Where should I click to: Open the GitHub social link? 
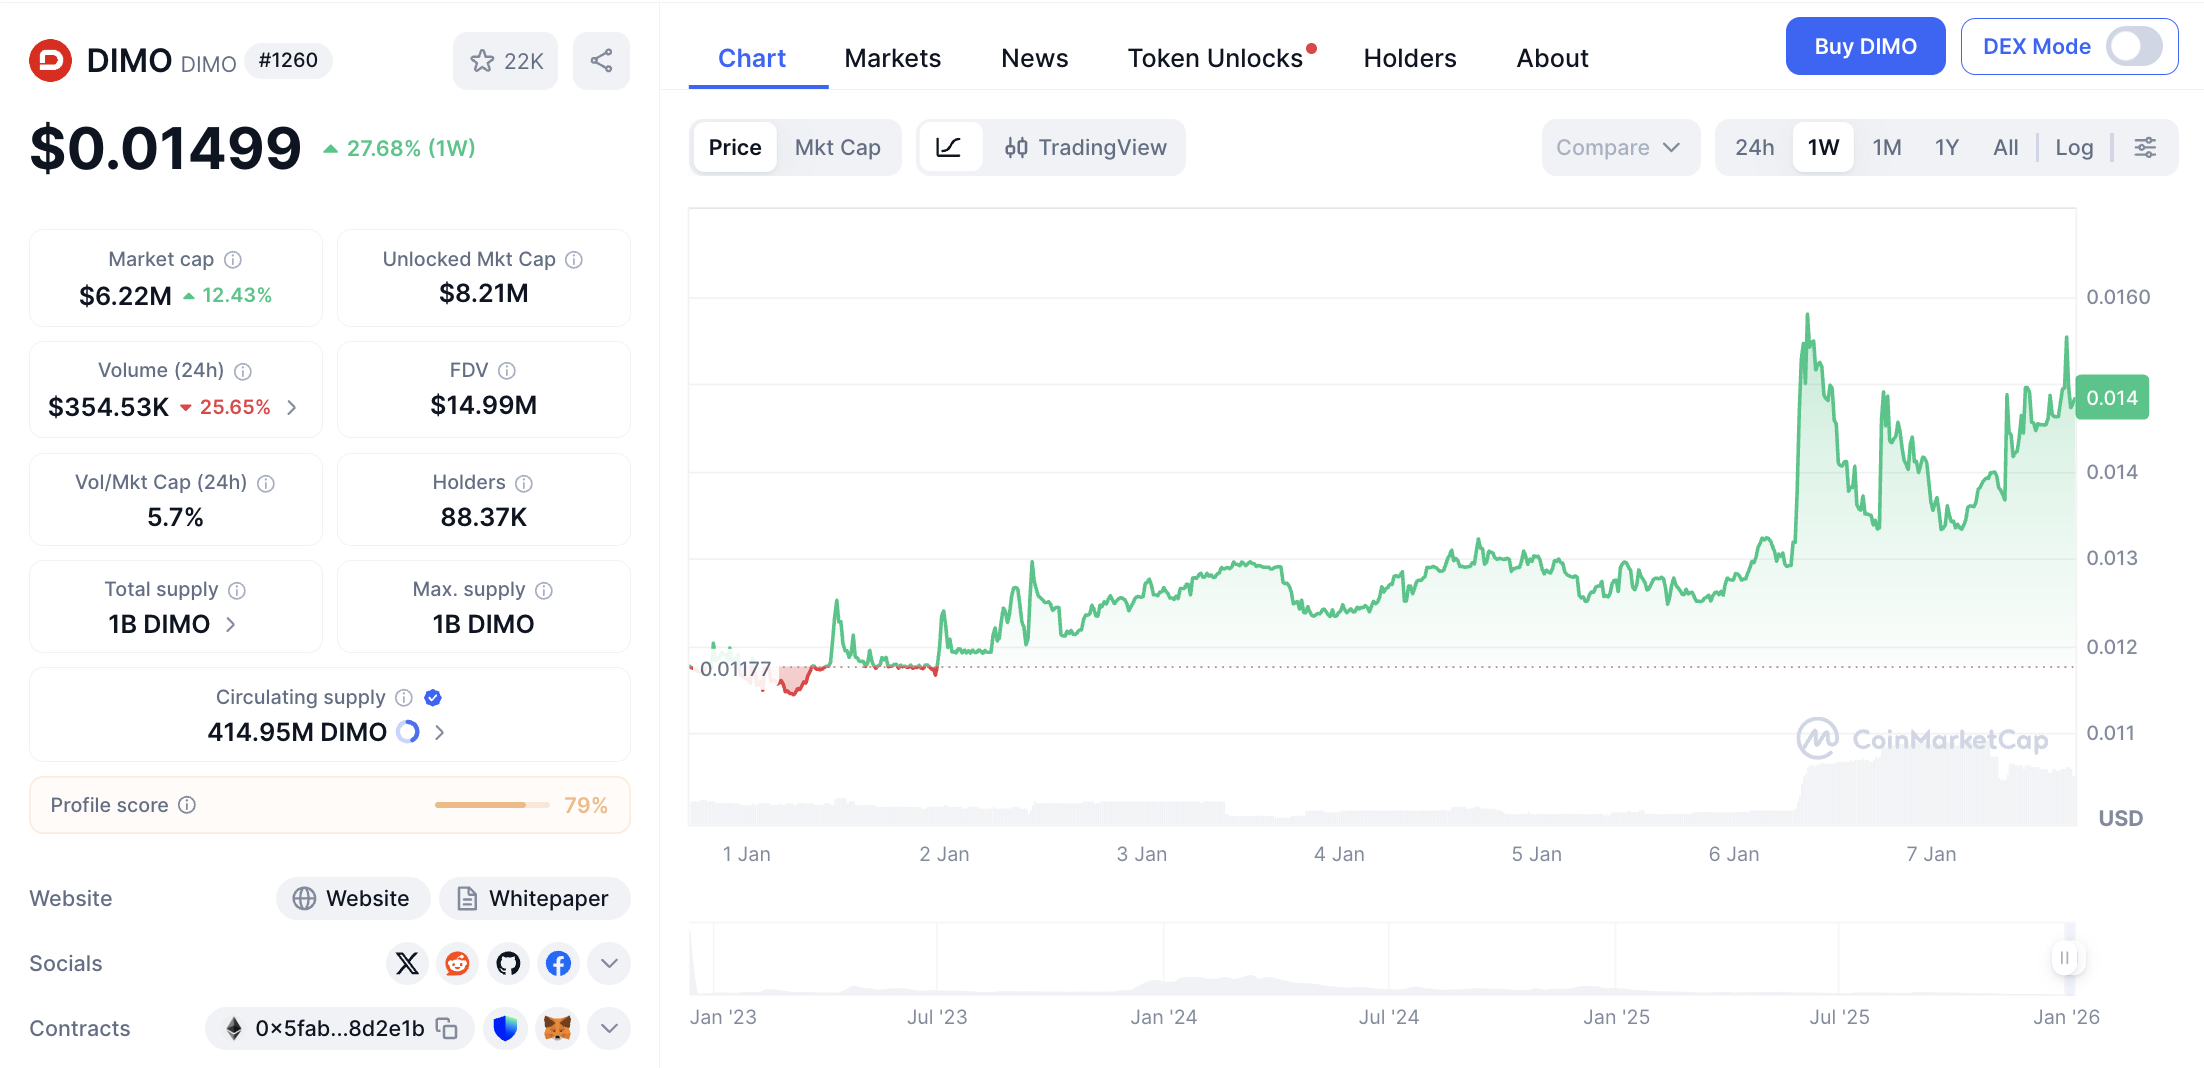point(508,963)
